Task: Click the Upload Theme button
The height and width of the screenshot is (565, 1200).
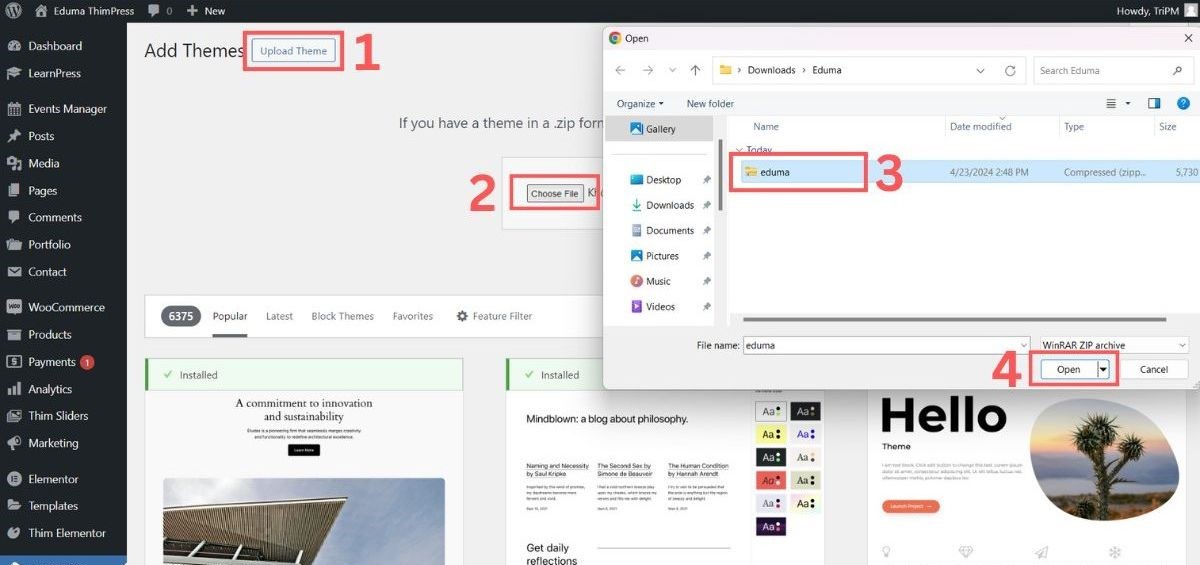Action: 294,51
